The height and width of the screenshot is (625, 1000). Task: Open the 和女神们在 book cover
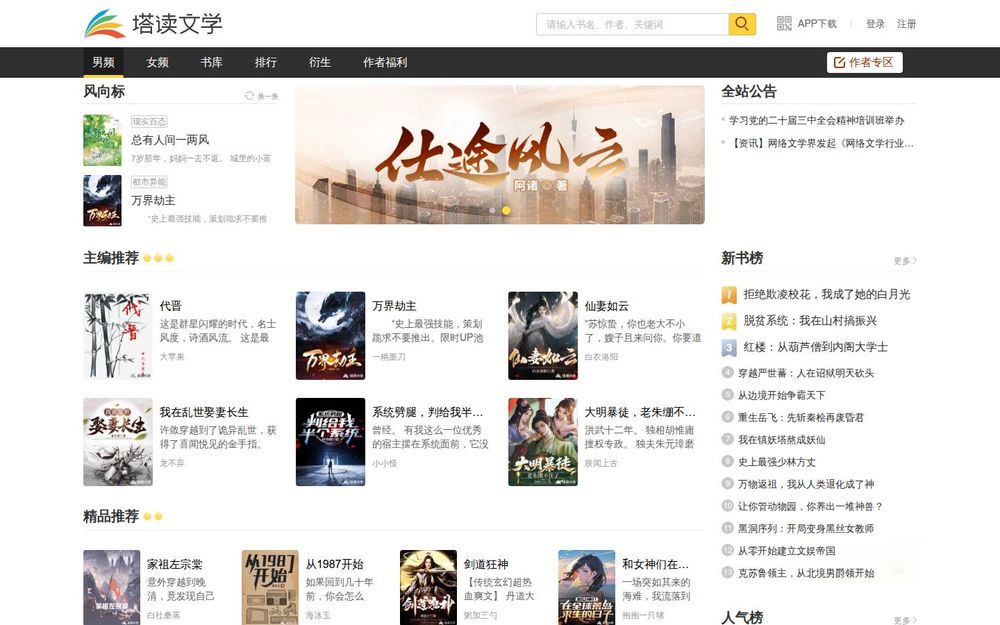[586, 587]
